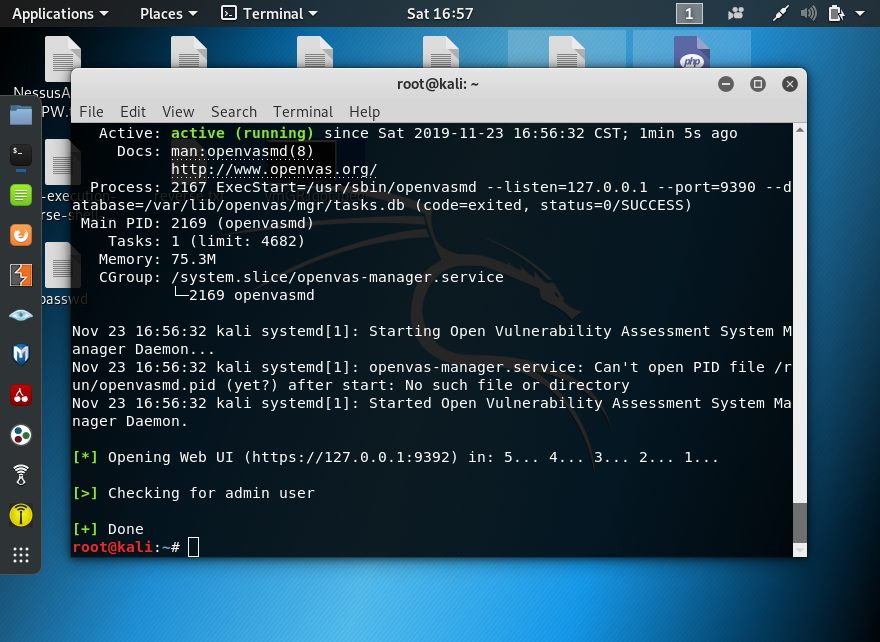Open the View menu
This screenshot has height=642, width=880.
point(178,112)
